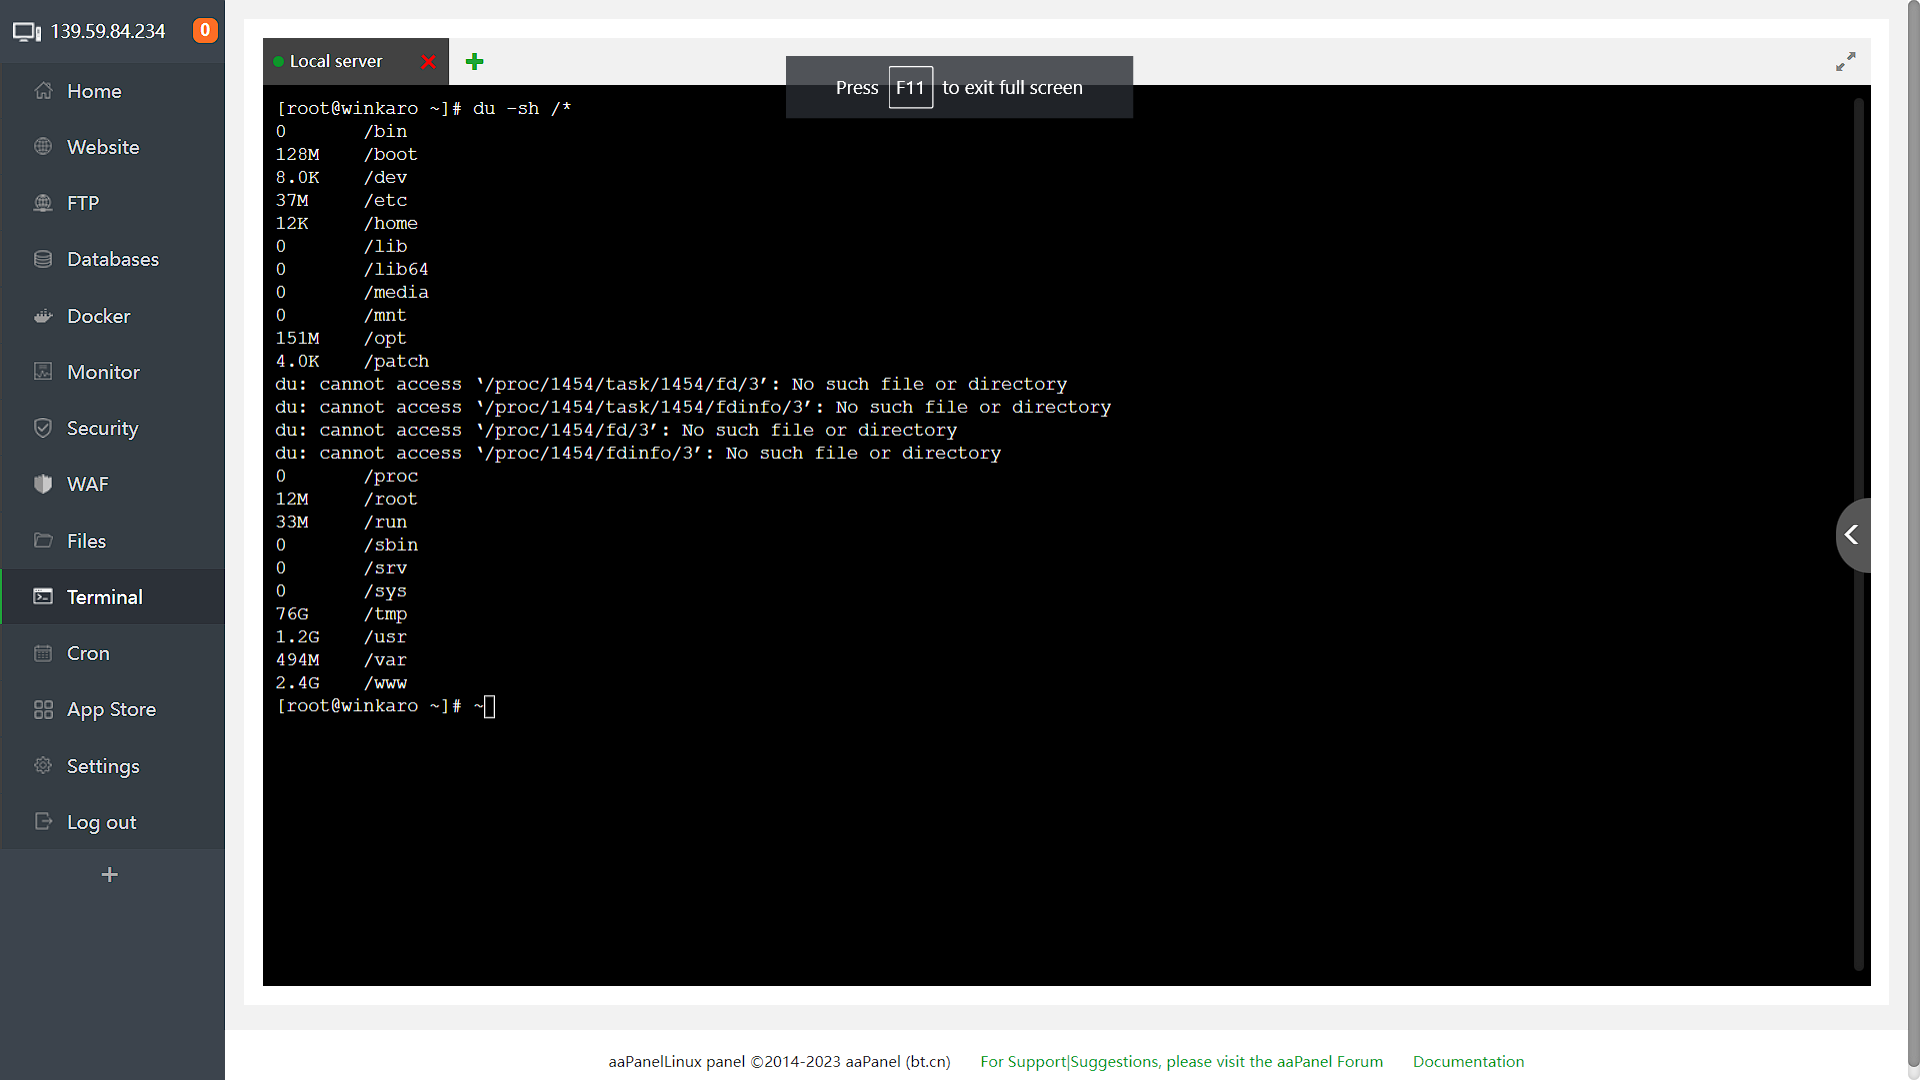
Task: Add sidebar menu item with plus button
Action: (x=110, y=875)
